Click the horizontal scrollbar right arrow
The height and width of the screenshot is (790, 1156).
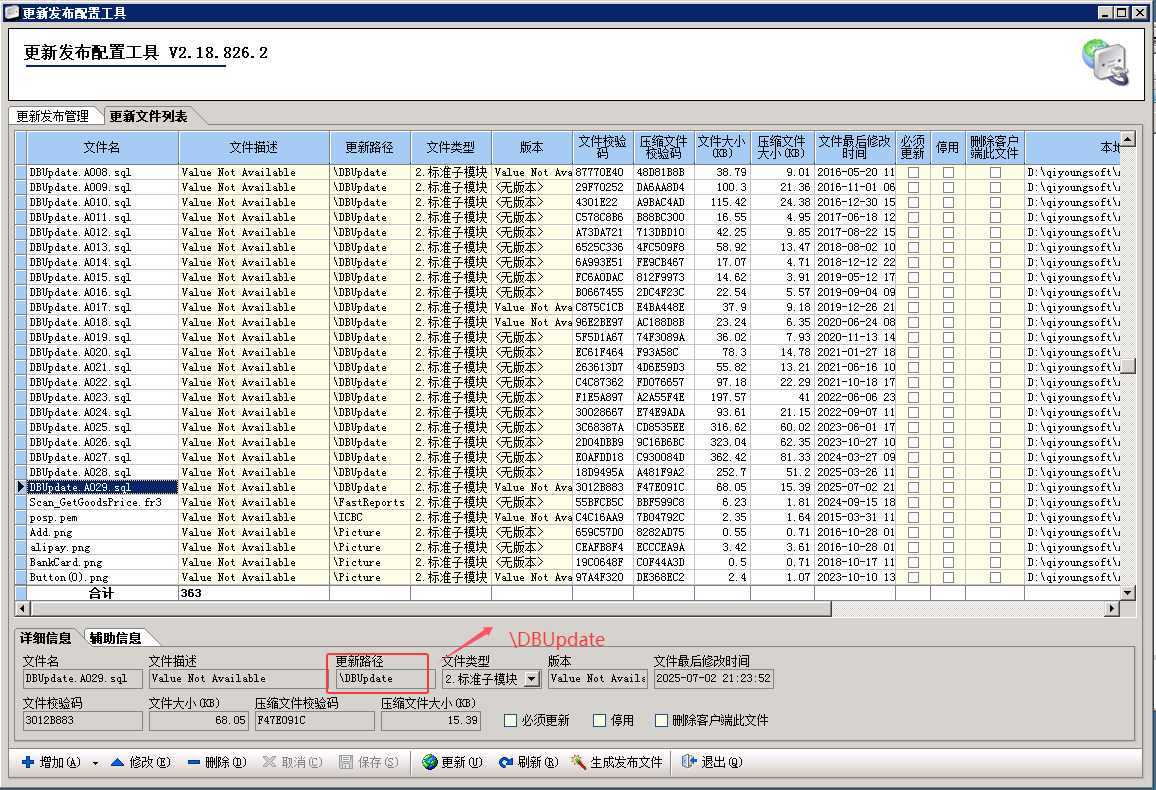(x=1111, y=608)
